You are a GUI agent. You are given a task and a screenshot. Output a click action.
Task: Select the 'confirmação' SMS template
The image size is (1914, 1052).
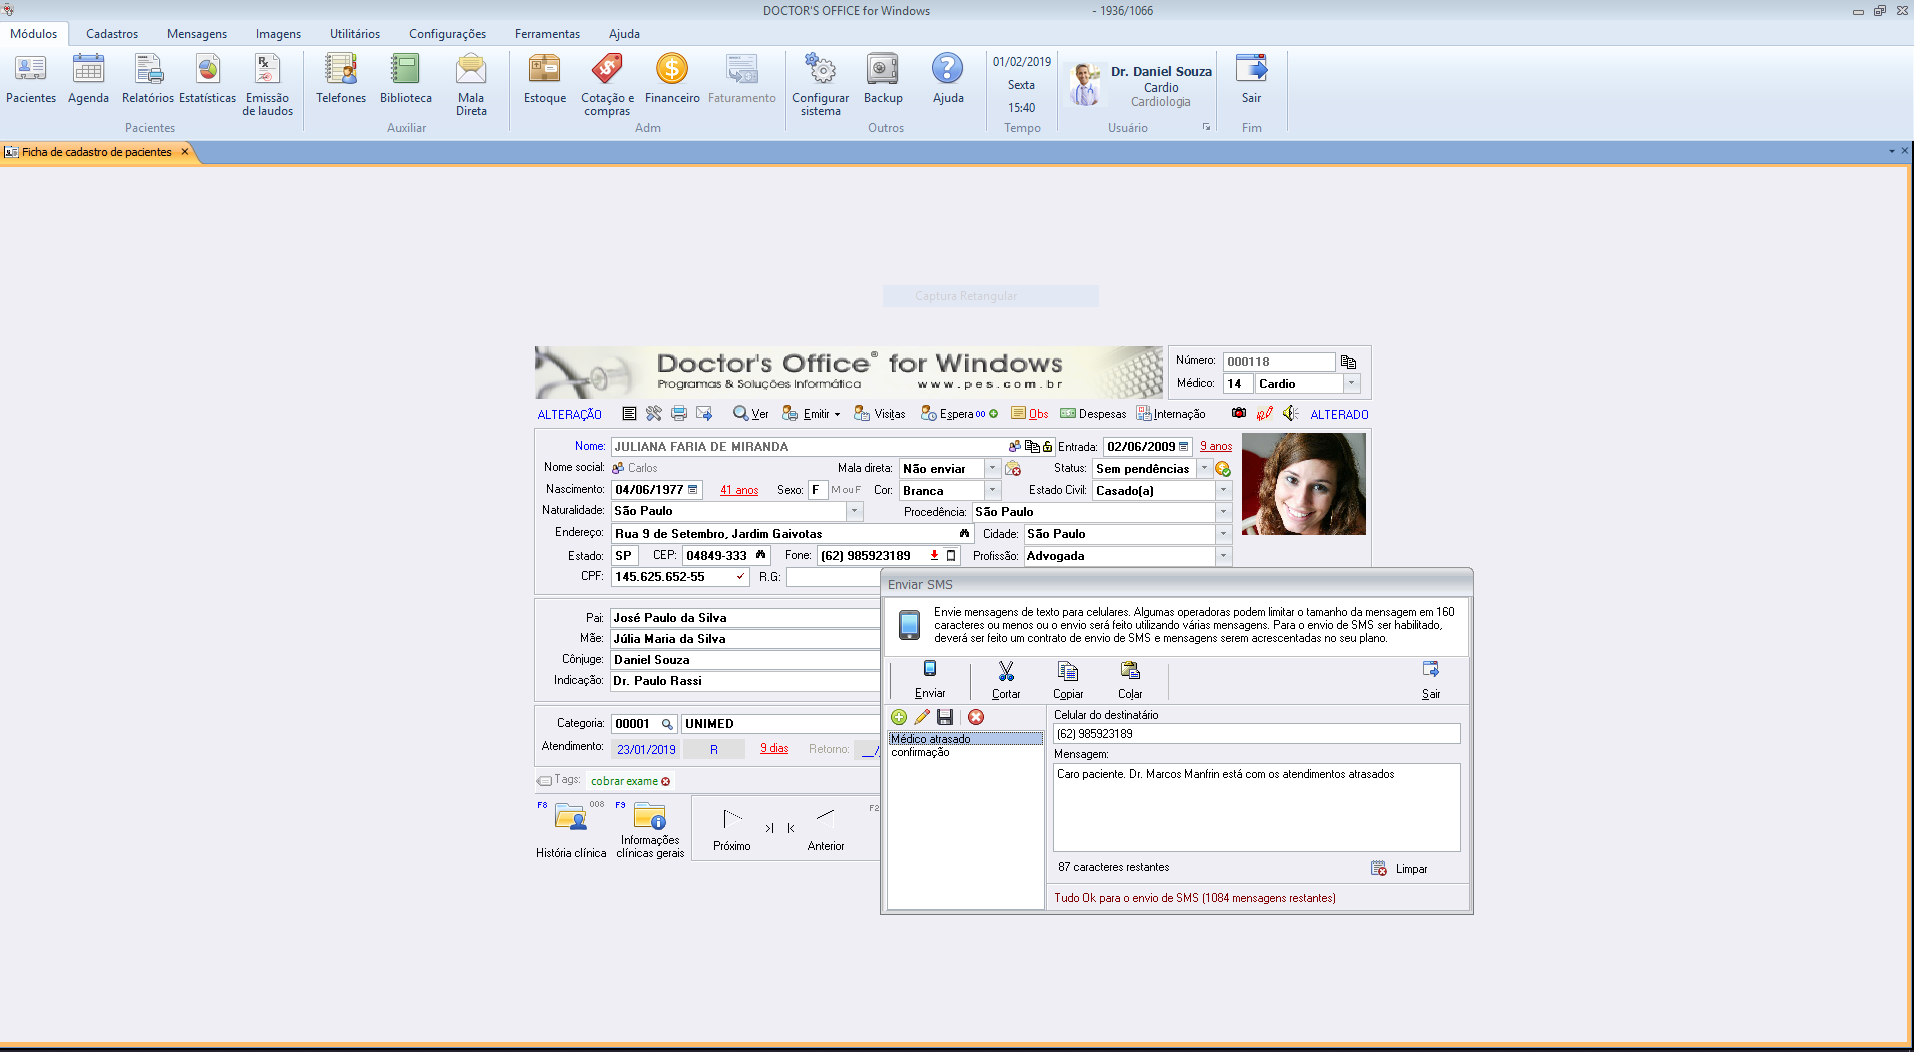click(920, 752)
